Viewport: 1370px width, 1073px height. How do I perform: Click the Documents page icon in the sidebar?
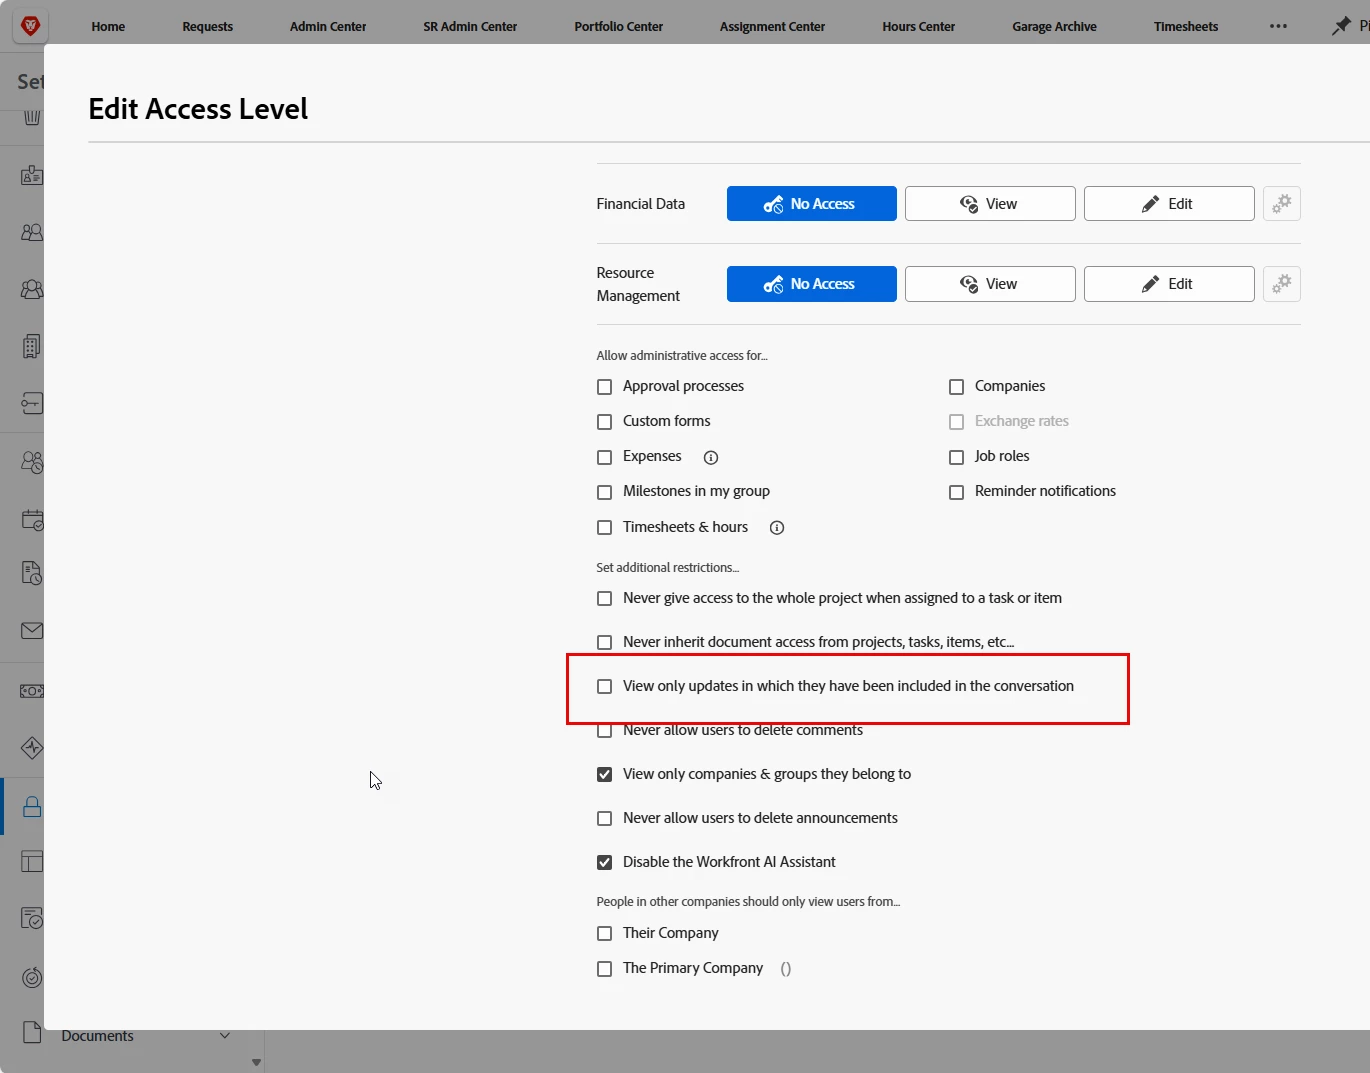32,1033
